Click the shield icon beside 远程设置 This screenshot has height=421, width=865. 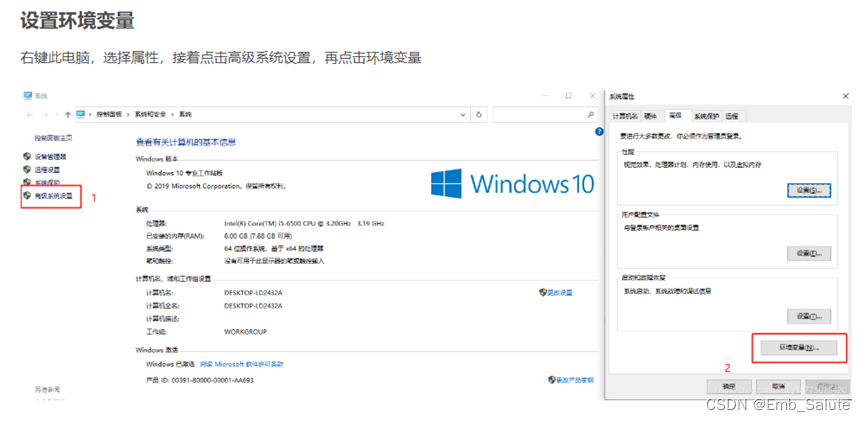coord(26,169)
